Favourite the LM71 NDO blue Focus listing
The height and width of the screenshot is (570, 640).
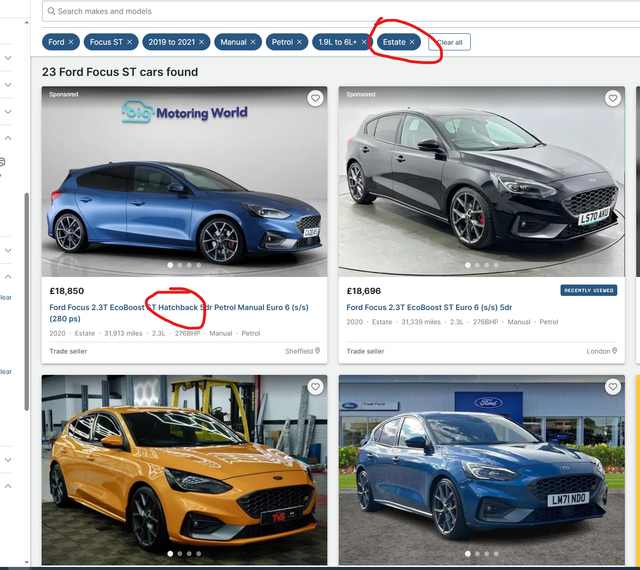pyautogui.click(x=613, y=386)
